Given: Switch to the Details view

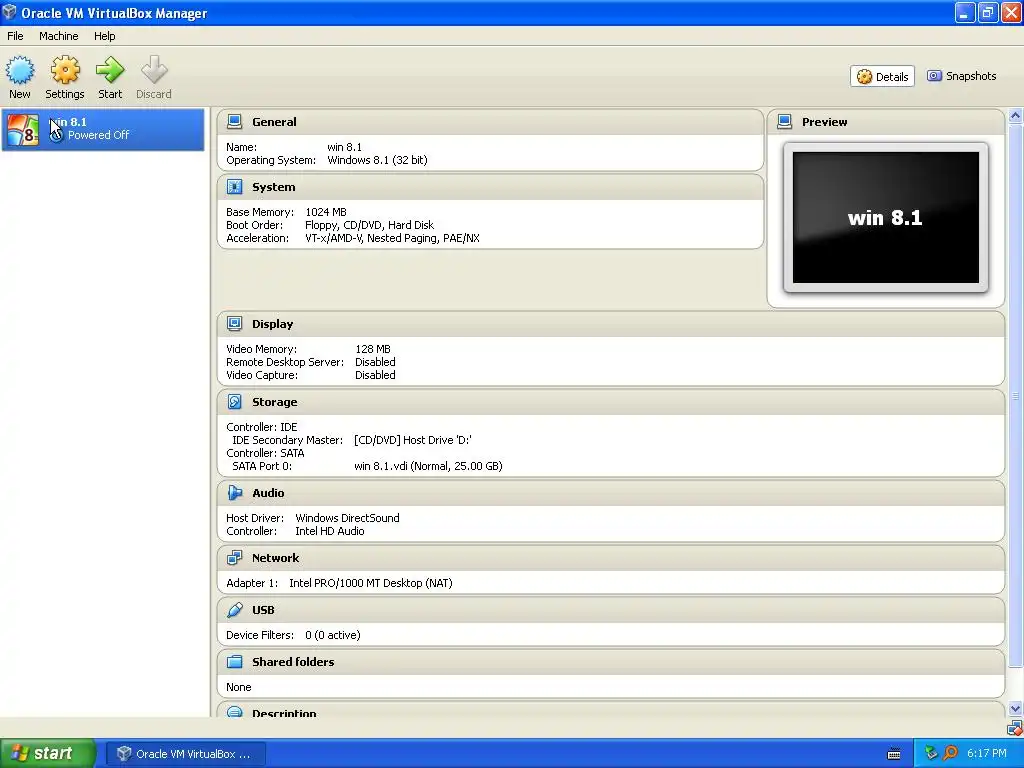Looking at the screenshot, I should [882, 76].
